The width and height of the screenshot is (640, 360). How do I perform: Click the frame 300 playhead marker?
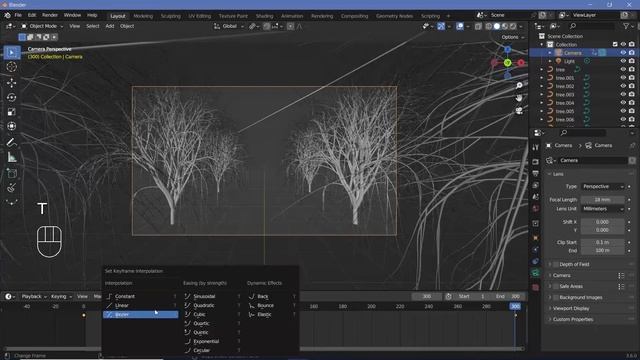515,306
